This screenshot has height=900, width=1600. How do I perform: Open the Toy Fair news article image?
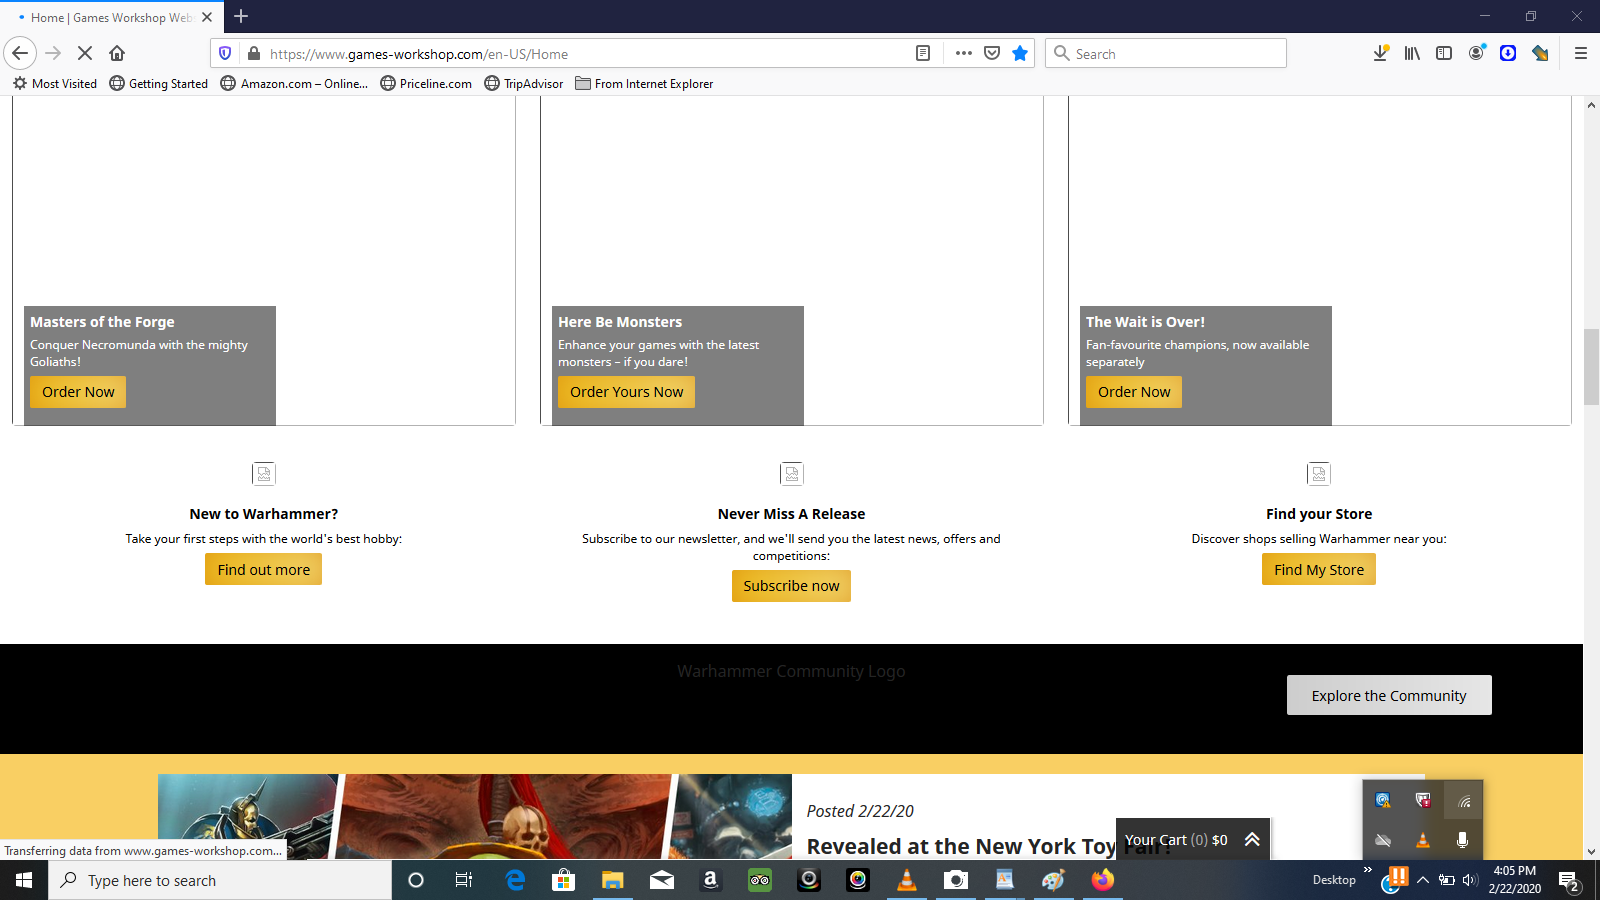[x=474, y=817]
